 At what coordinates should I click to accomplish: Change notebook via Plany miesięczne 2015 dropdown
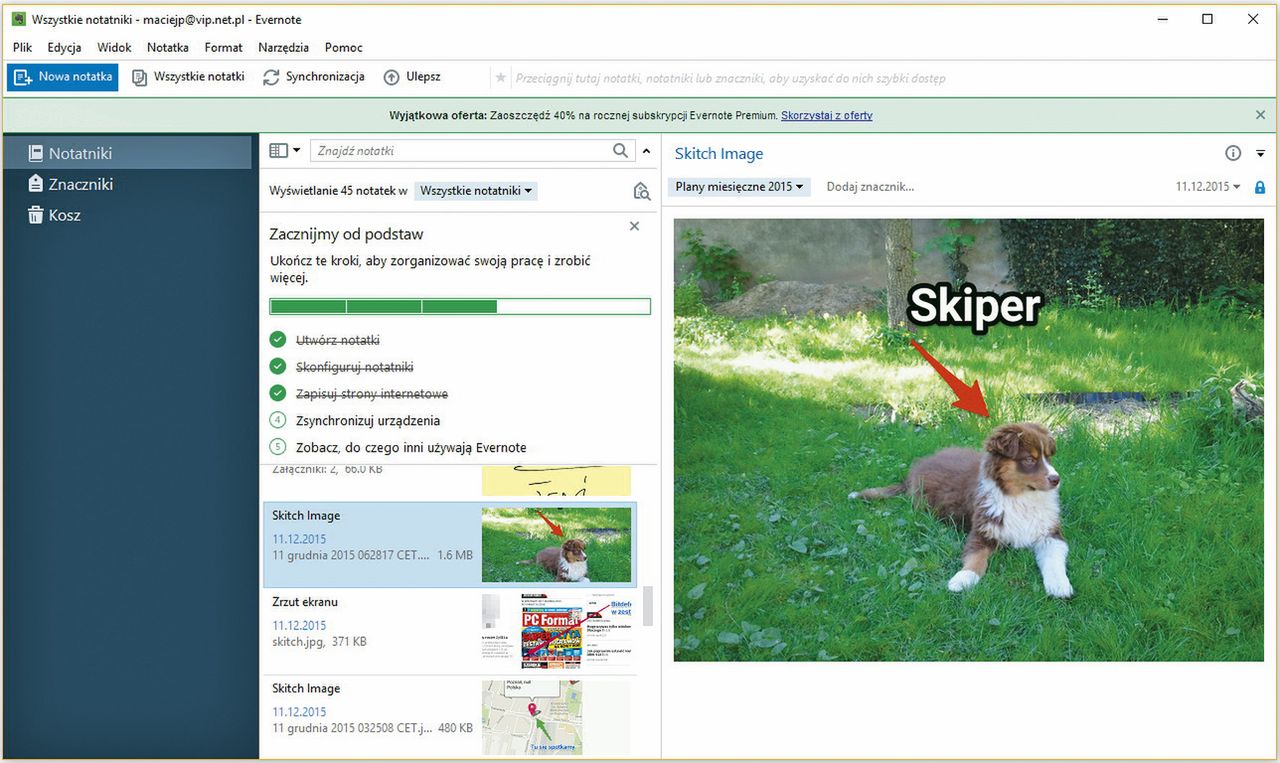coord(739,187)
